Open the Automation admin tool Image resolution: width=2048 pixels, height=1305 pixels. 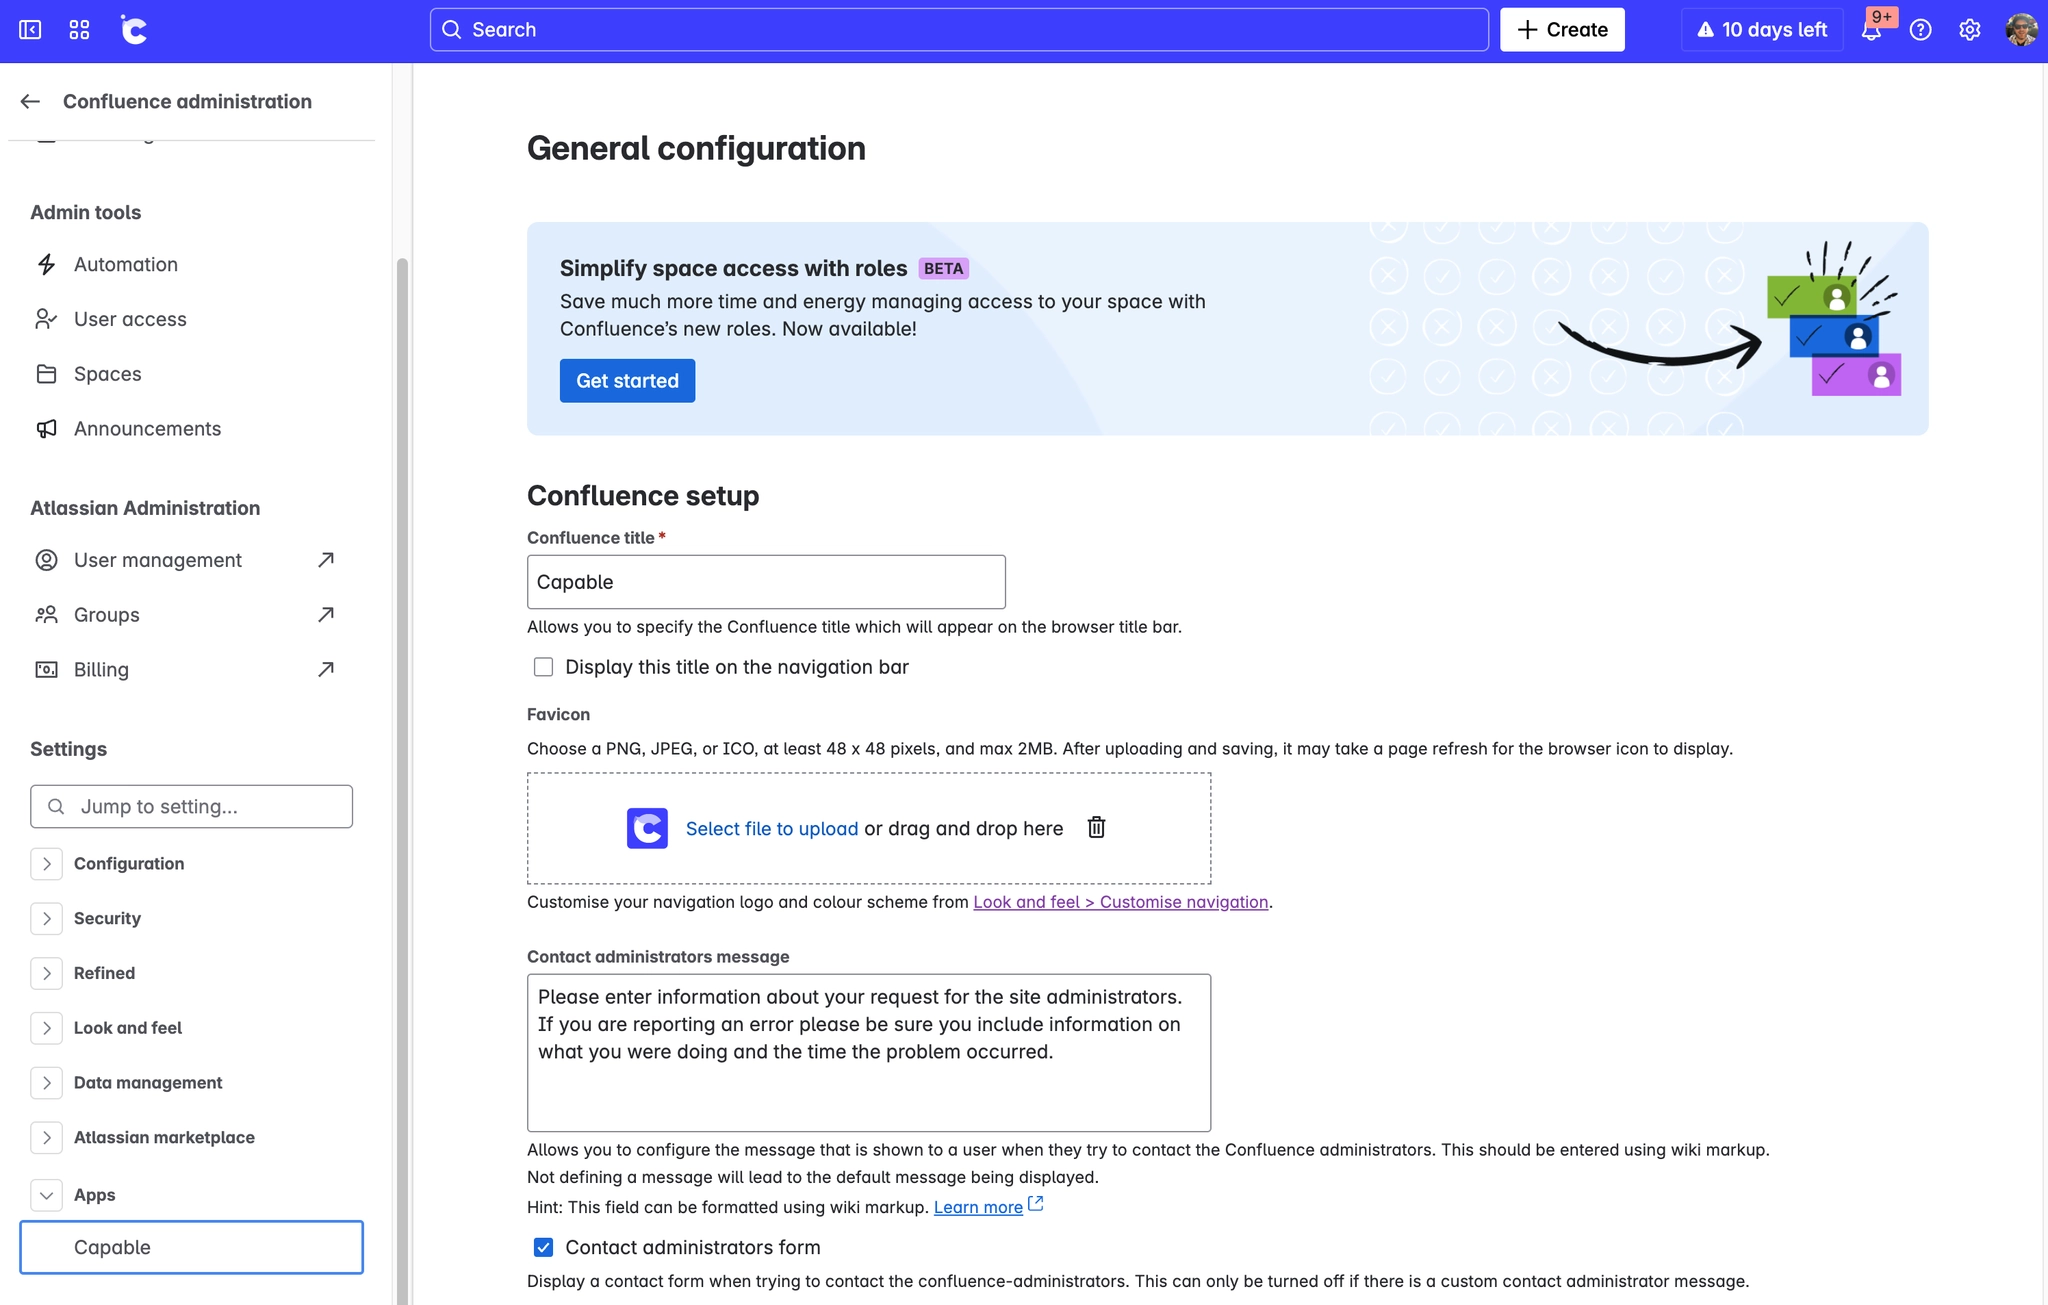click(125, 264)
